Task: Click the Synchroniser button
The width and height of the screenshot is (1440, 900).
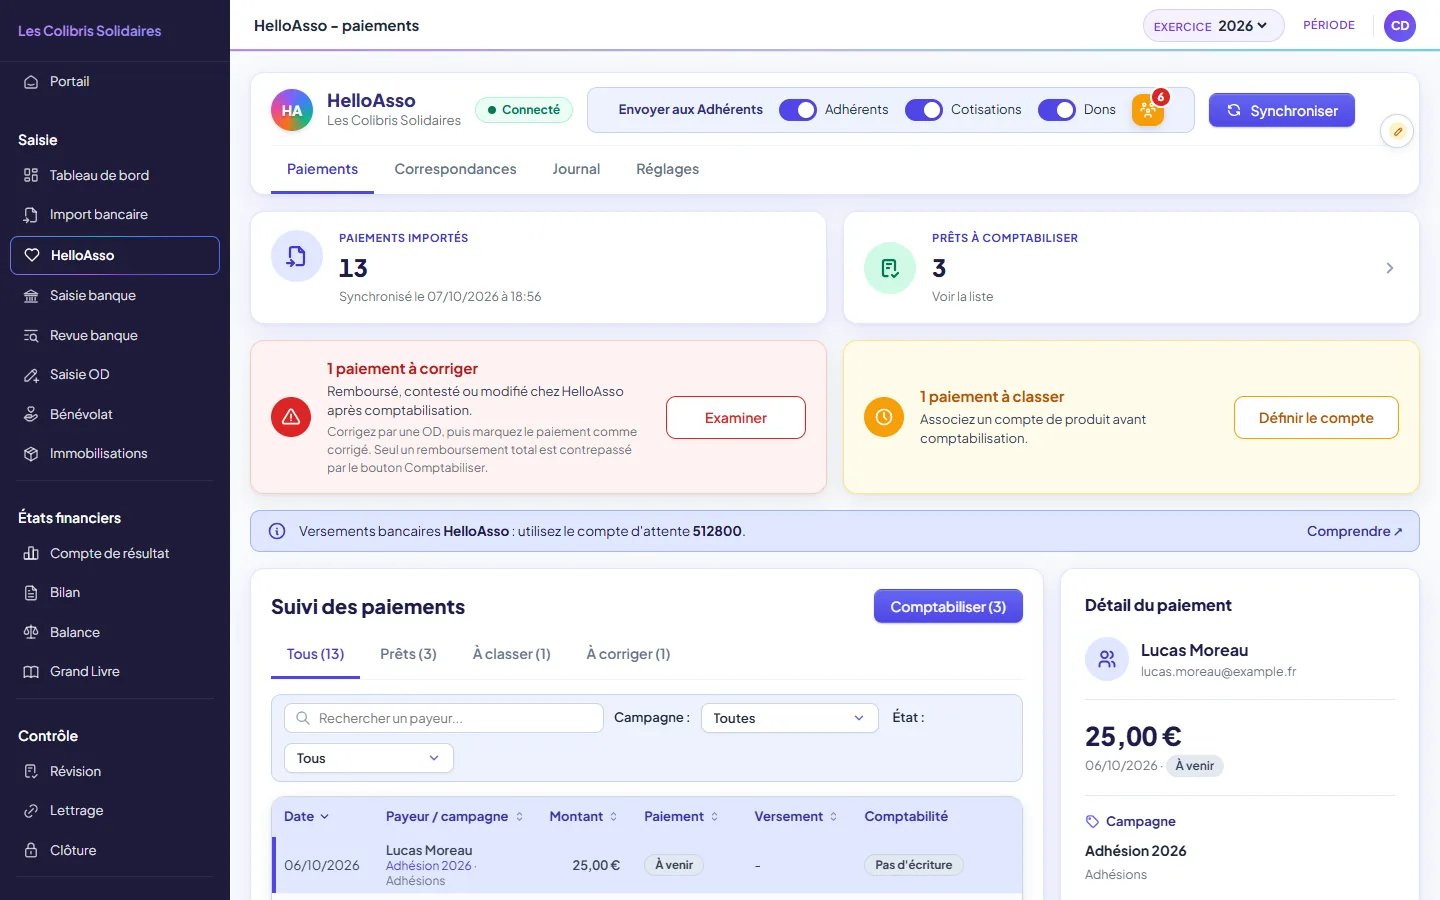Action: (x=1282, y=110)
